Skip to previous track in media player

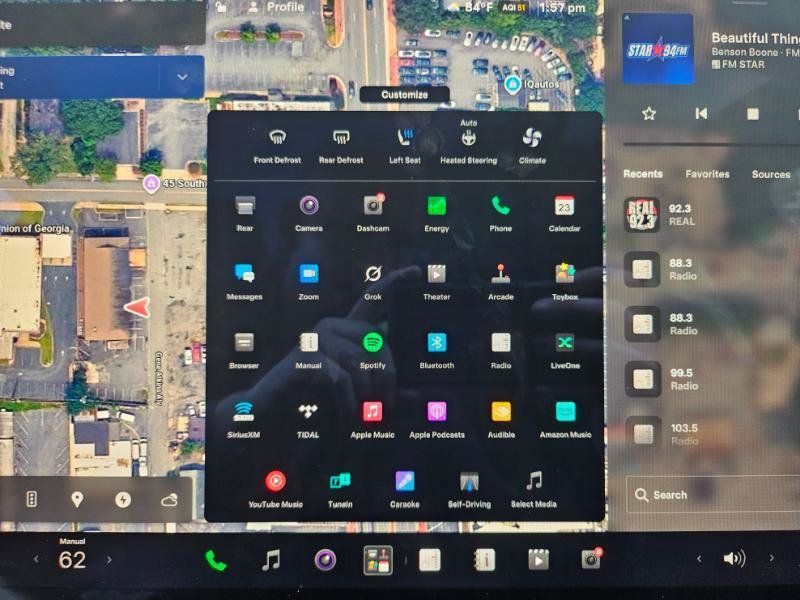click(701, 113)
